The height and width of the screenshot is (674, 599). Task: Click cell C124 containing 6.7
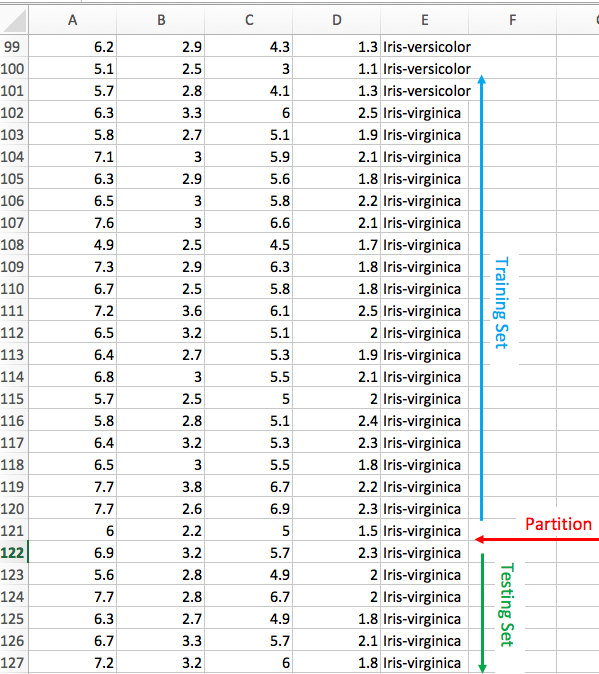tap(249, 597)
